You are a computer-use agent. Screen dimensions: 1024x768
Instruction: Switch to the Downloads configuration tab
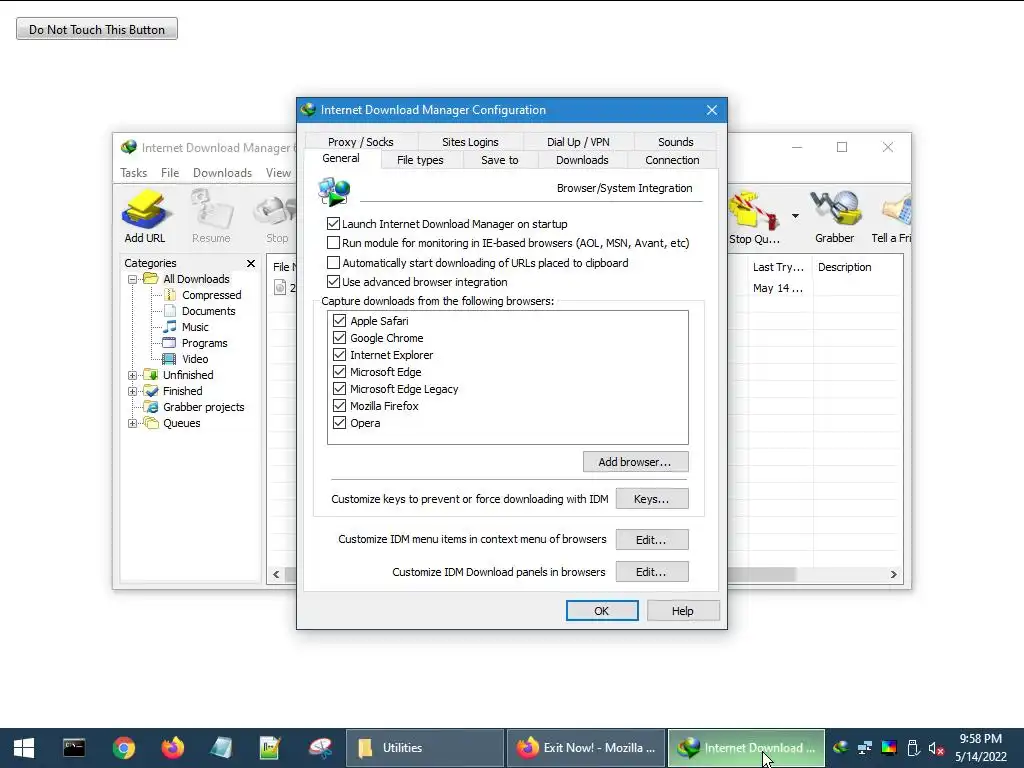coord(582,160)
